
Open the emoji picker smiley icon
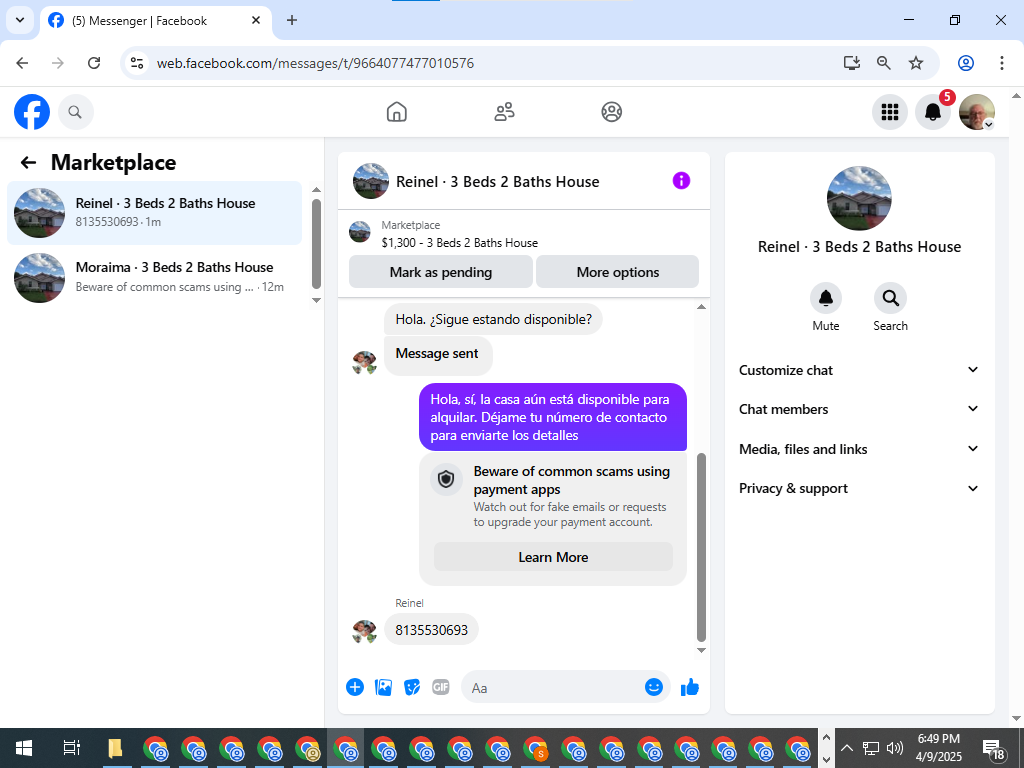(x=654, y=687)
